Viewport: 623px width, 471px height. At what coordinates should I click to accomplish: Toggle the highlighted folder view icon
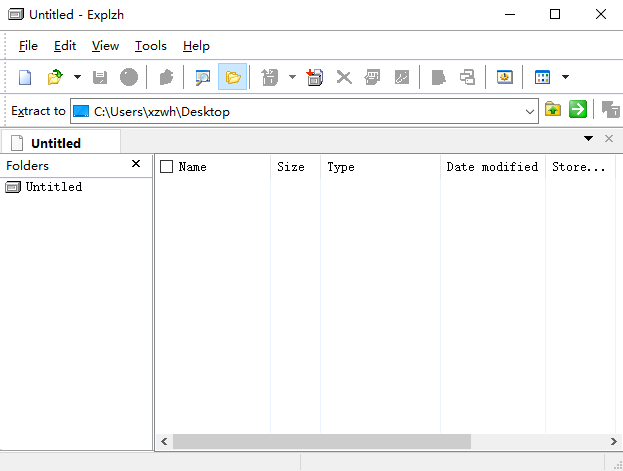pos(233,77)
